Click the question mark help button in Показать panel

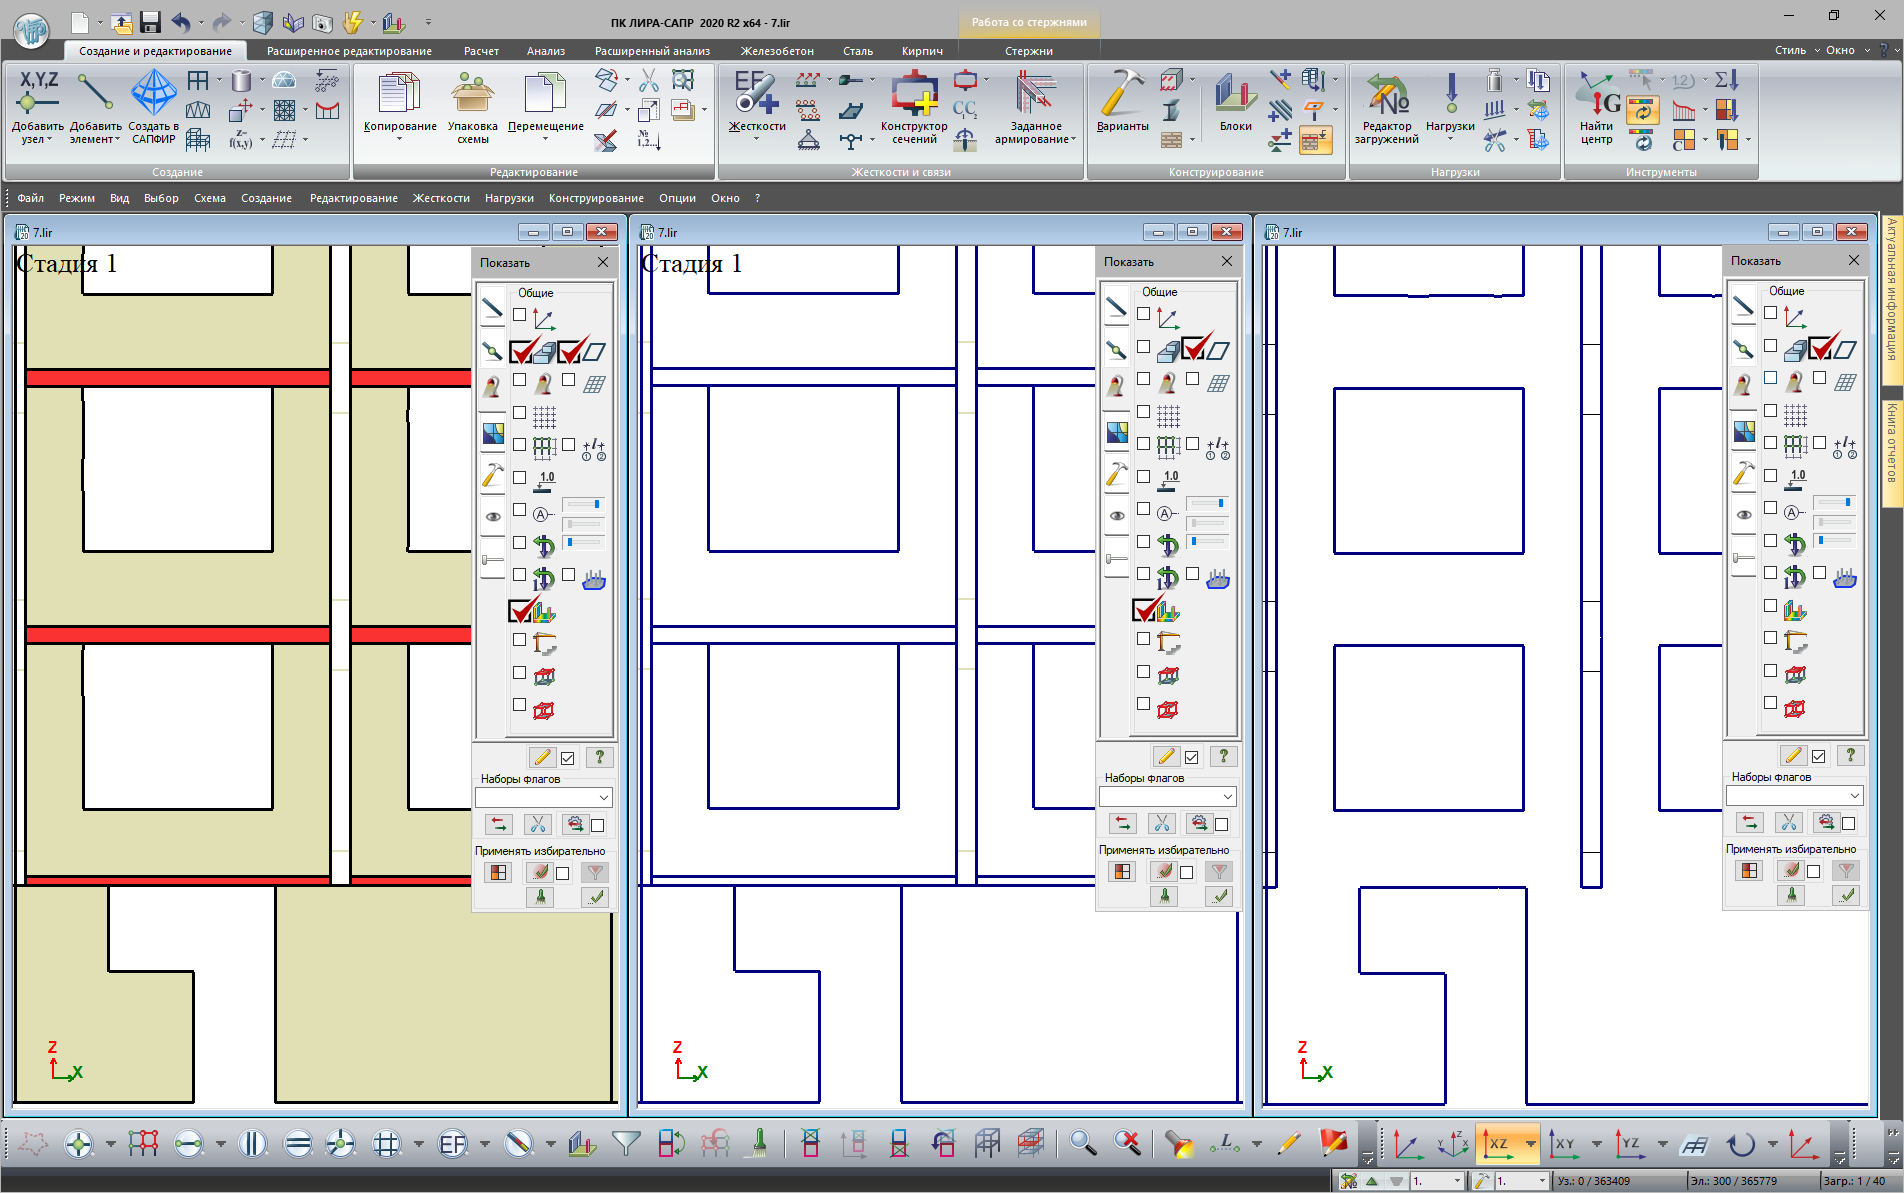pos(599,757)
